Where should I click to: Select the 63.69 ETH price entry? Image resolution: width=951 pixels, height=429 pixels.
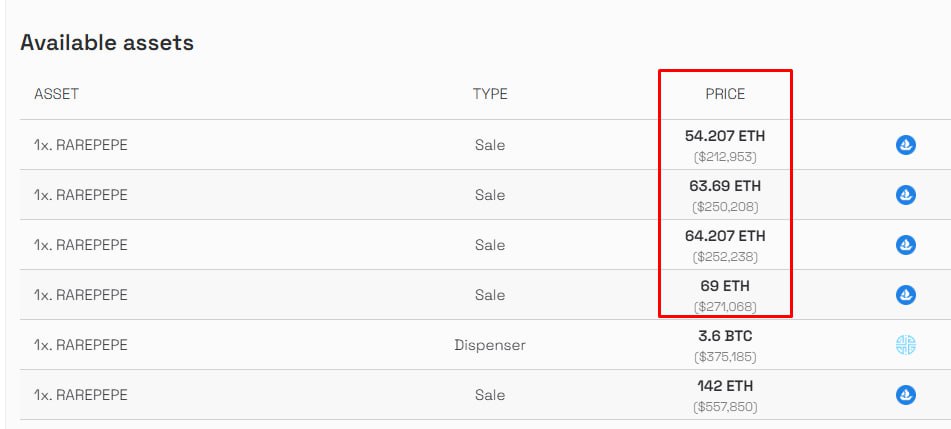725,186
